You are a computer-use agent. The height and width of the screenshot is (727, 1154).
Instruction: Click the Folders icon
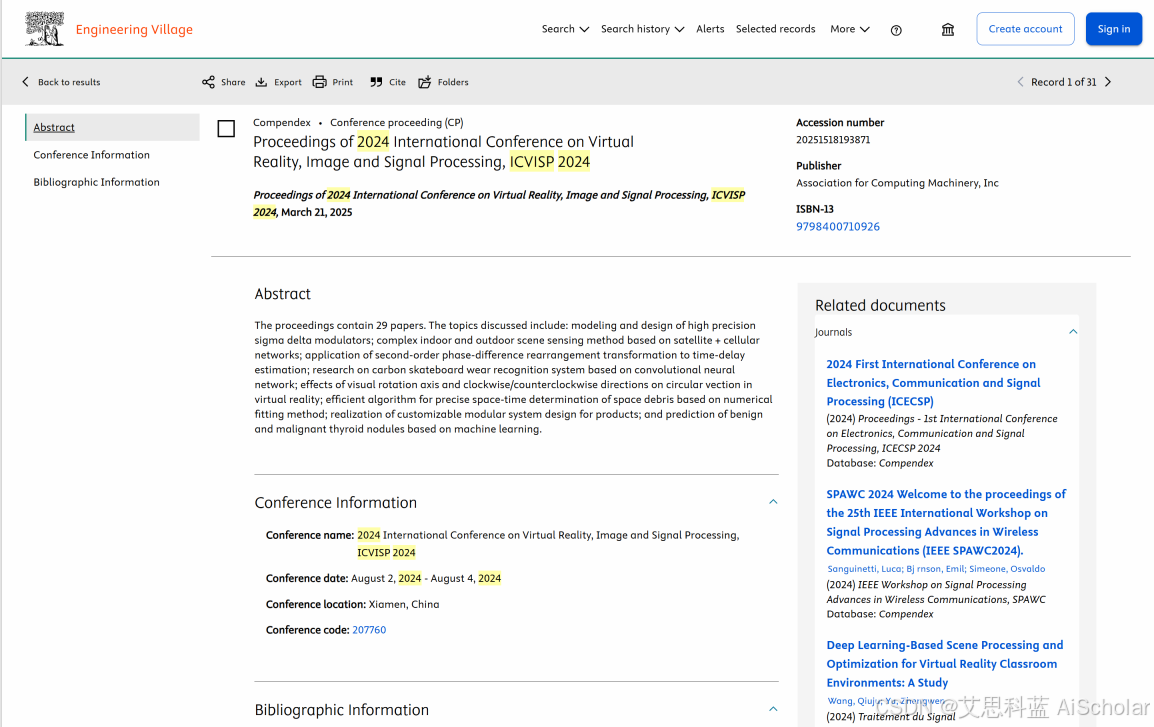coord(425,82)
